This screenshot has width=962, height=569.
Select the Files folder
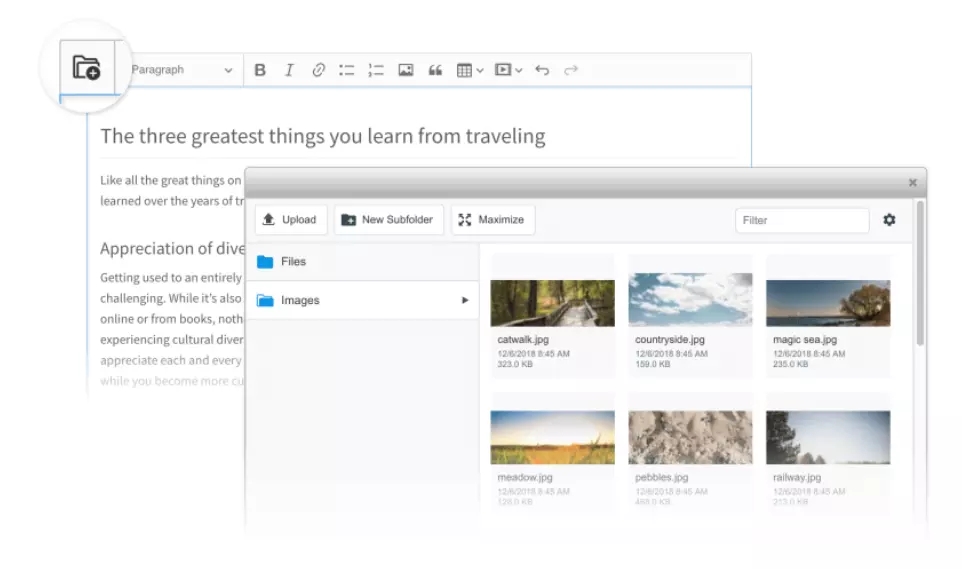click(293, 262)
